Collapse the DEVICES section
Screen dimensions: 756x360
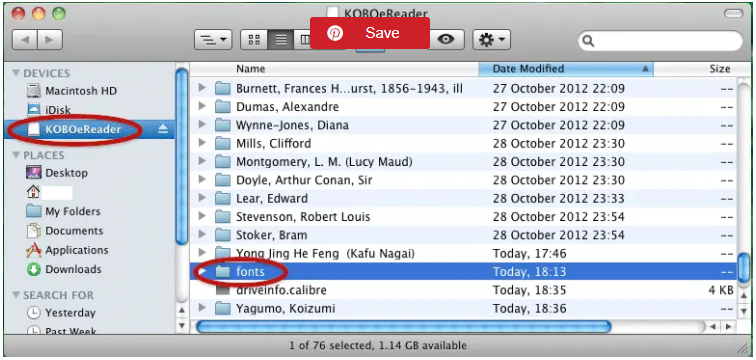(16, 73)
